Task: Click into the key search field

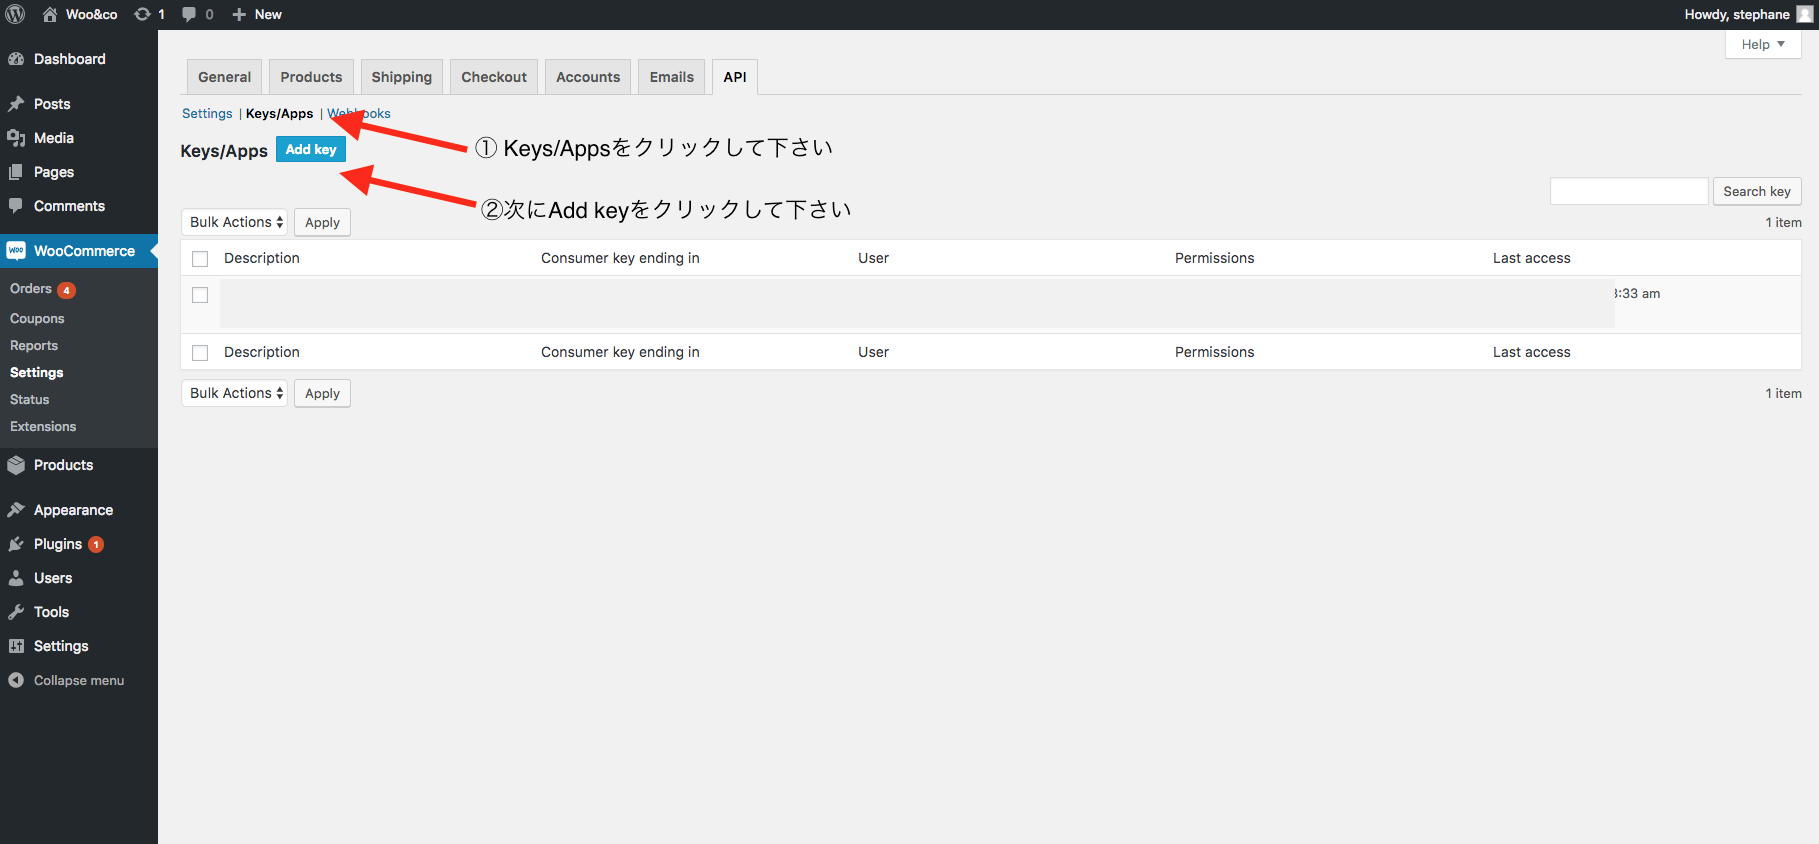Action: tap(1629, 191)
